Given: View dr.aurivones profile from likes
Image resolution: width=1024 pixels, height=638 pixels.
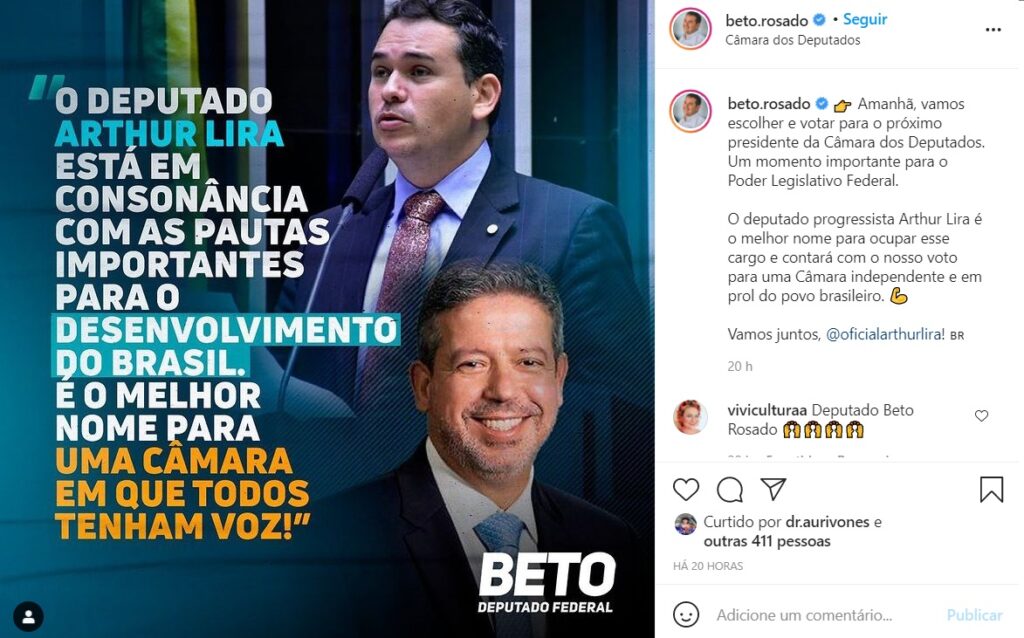Looking at the screenshot, I should click(827, 522).
